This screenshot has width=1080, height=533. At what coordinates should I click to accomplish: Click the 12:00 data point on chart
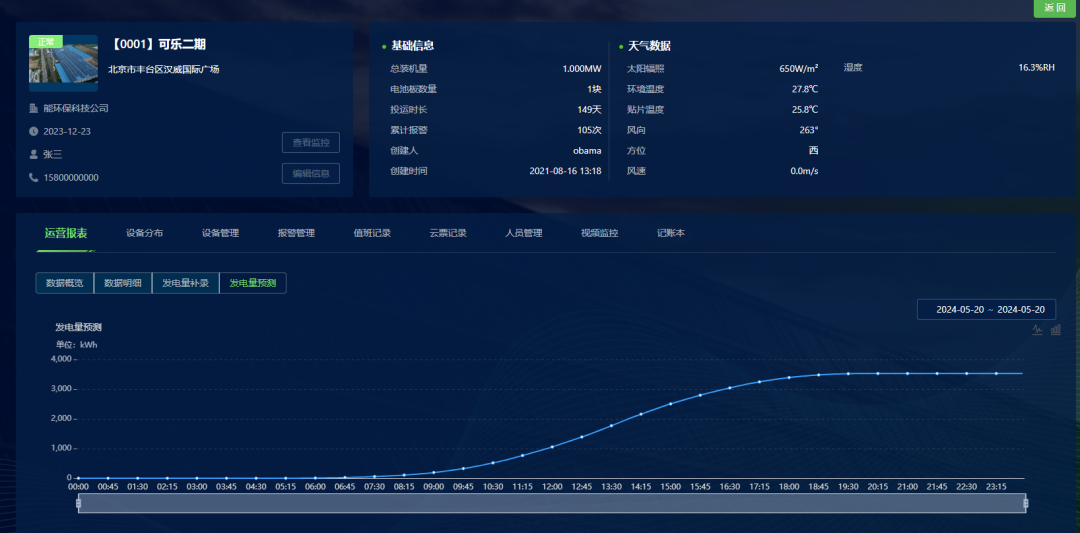pos(552,447)
